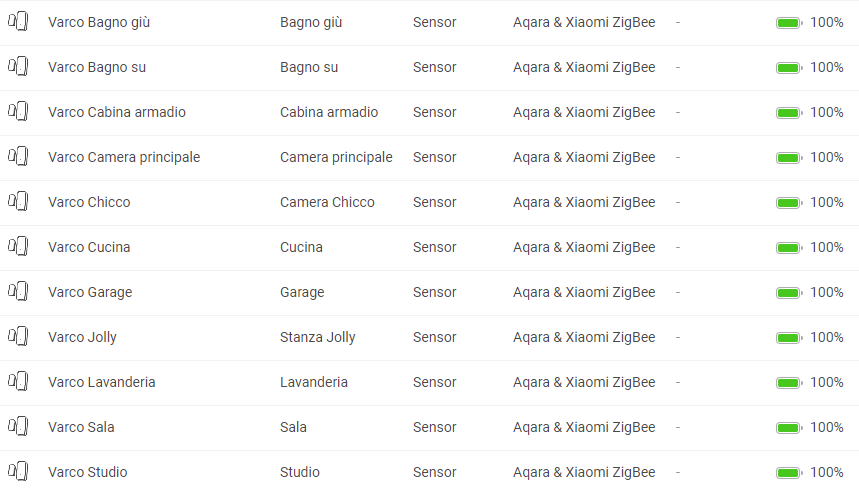Click the Lavanderia area cell
This screenshot has height=491, width=859.
click(x=314, y=382)
